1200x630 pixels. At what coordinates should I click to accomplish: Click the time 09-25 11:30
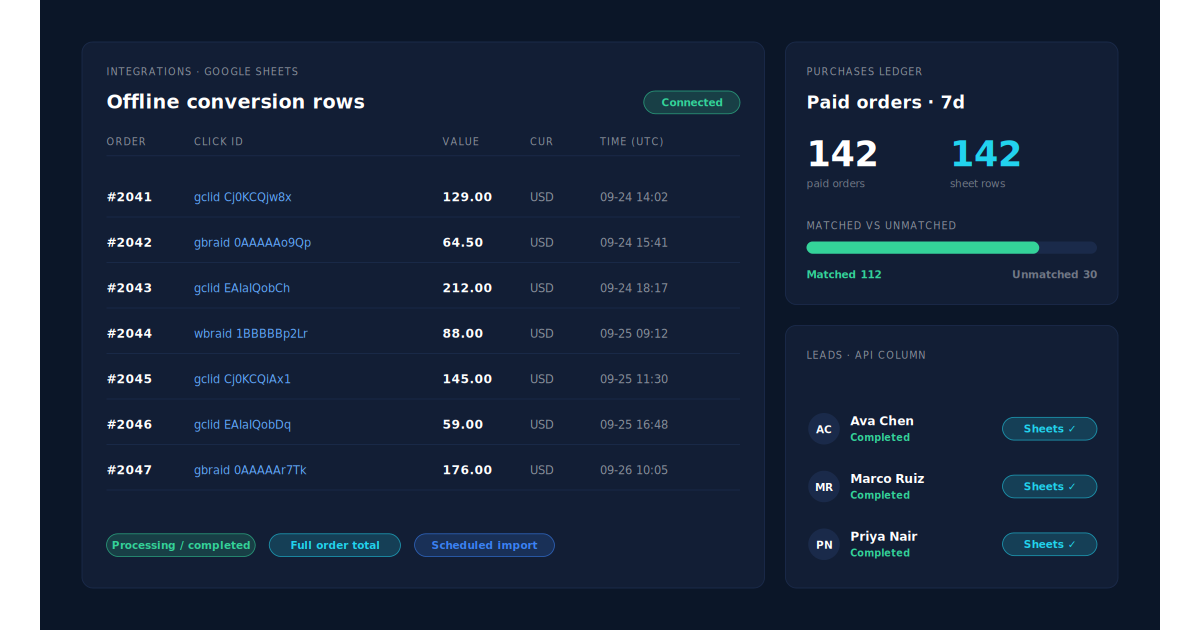tap(634, 379)
